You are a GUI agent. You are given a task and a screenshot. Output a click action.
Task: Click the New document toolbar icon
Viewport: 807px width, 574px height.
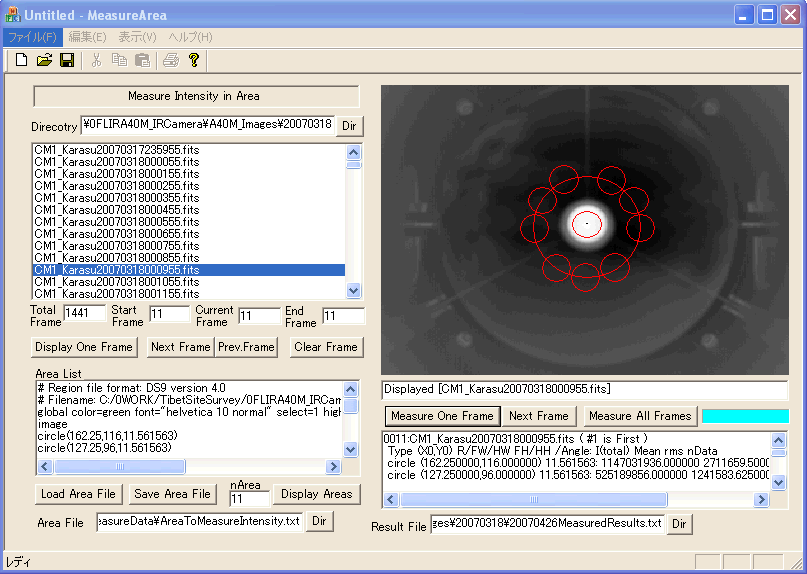21,60
